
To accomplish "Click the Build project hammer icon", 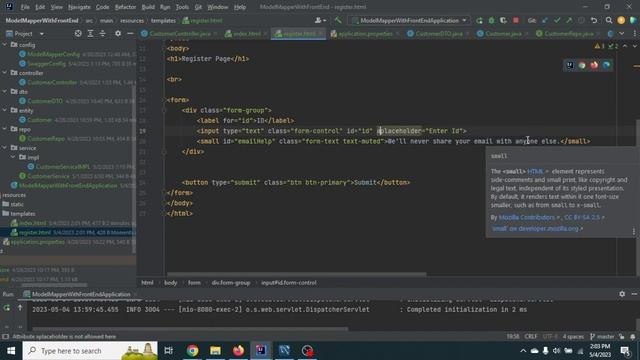I will (x=338, y=20).
